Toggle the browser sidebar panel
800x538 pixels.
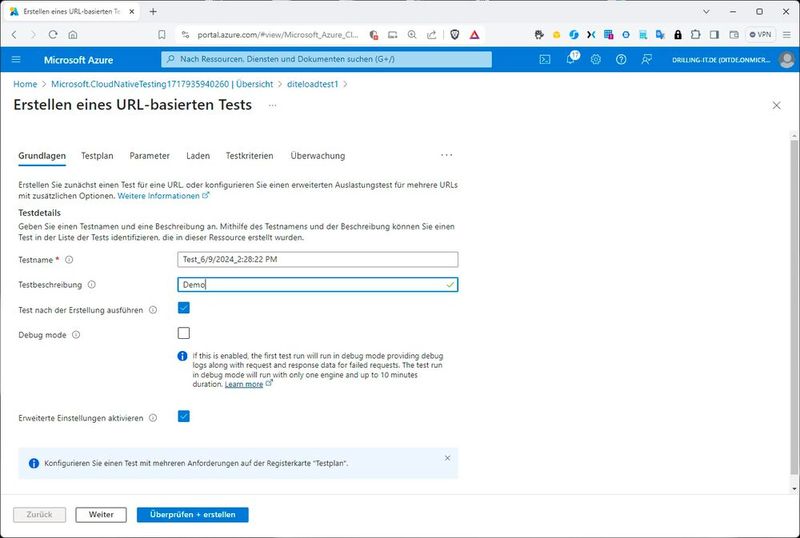pos(714,35)
